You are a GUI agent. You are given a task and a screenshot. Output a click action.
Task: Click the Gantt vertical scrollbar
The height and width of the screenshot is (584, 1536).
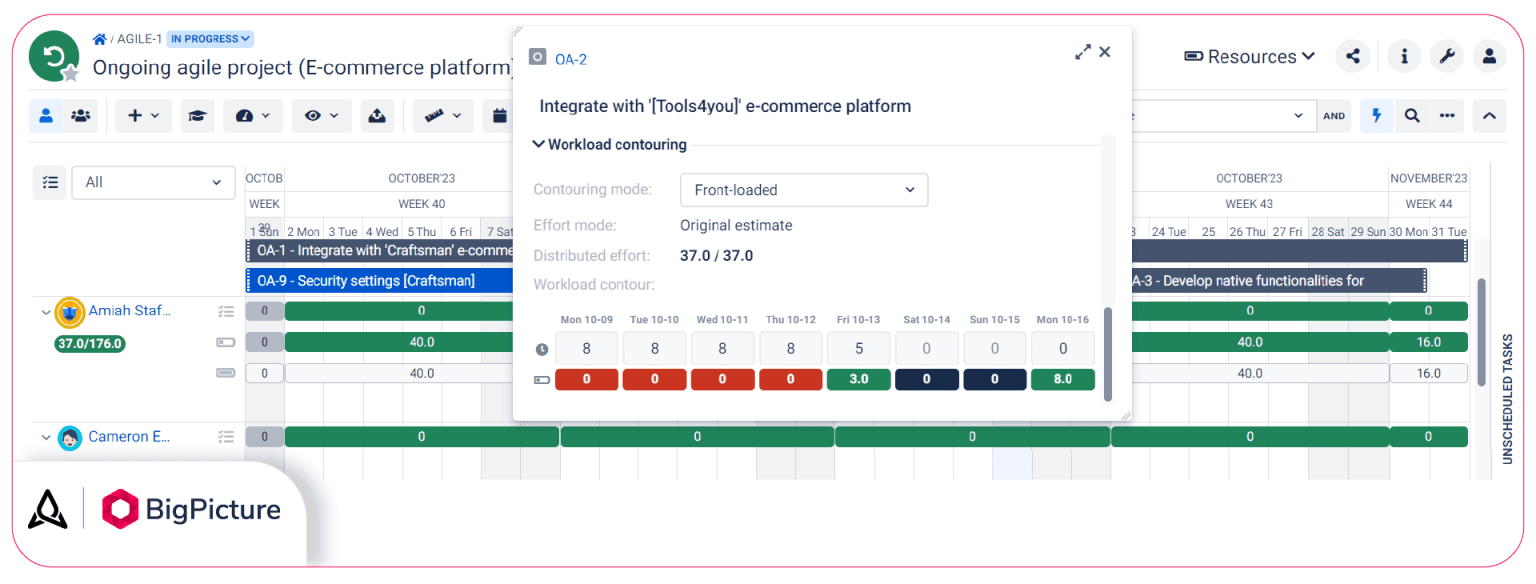tap(1482, 332)
